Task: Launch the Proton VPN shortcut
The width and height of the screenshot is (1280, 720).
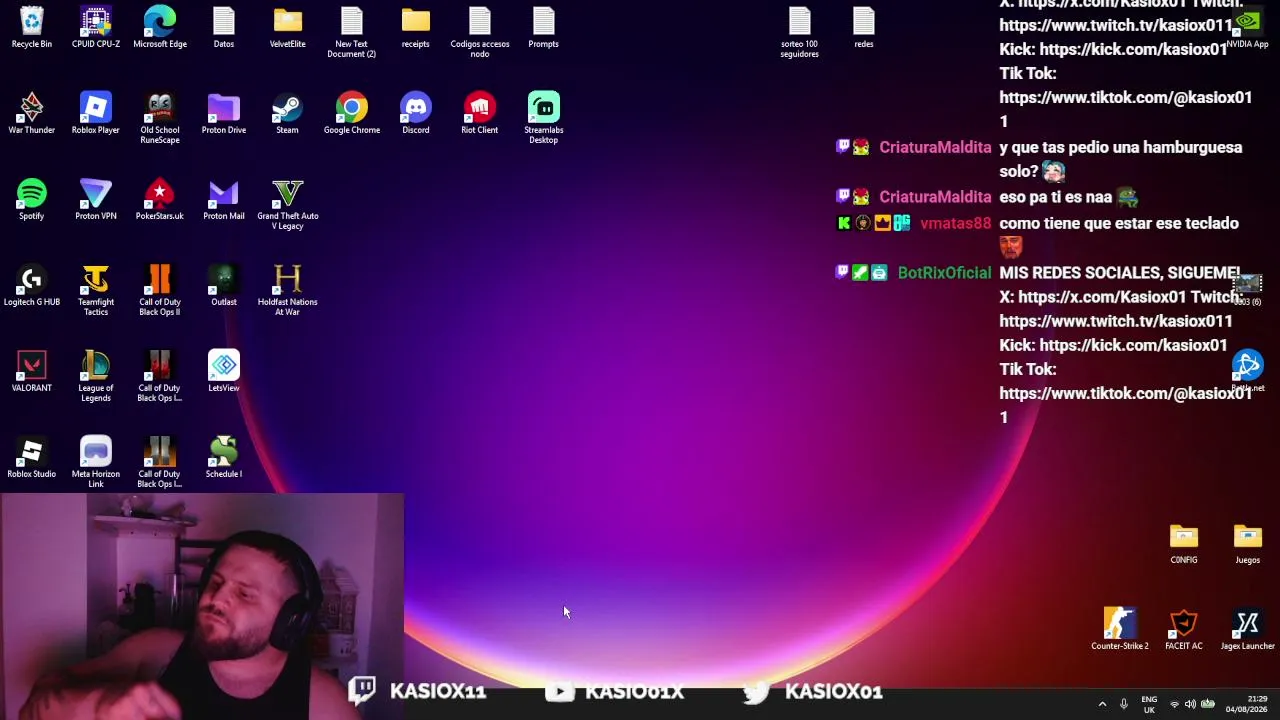Action: [x=96, y=199]
